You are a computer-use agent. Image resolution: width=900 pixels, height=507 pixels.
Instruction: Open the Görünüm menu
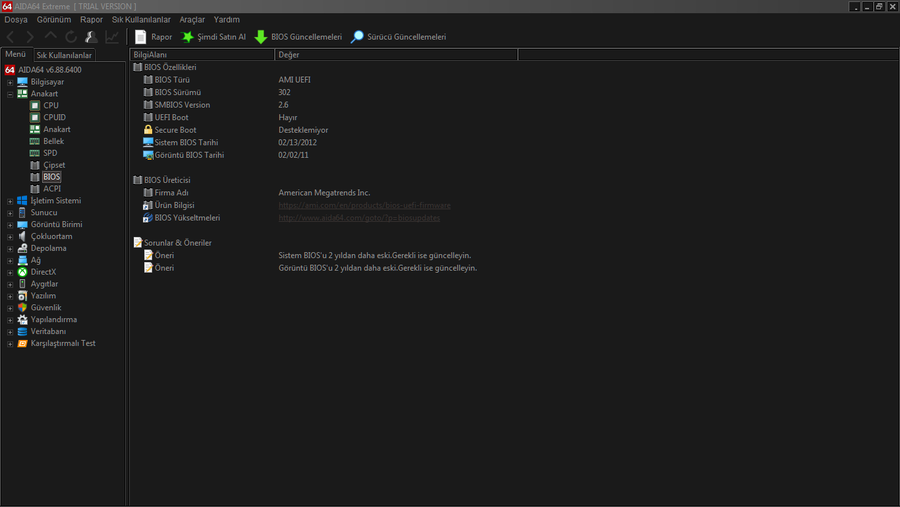coord(54,20)
